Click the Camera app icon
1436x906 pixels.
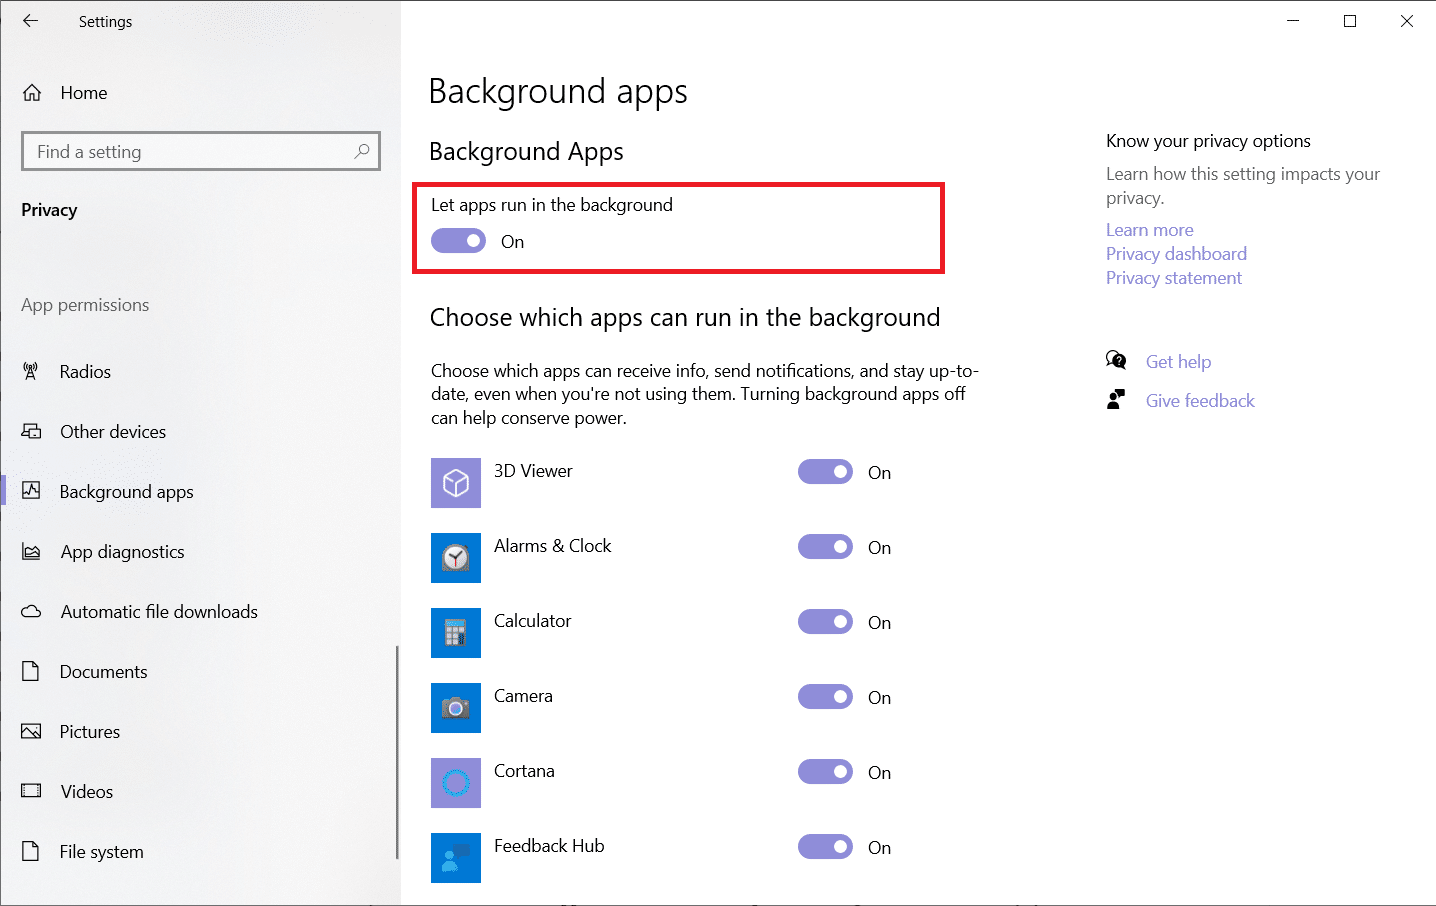pos(455,708)
